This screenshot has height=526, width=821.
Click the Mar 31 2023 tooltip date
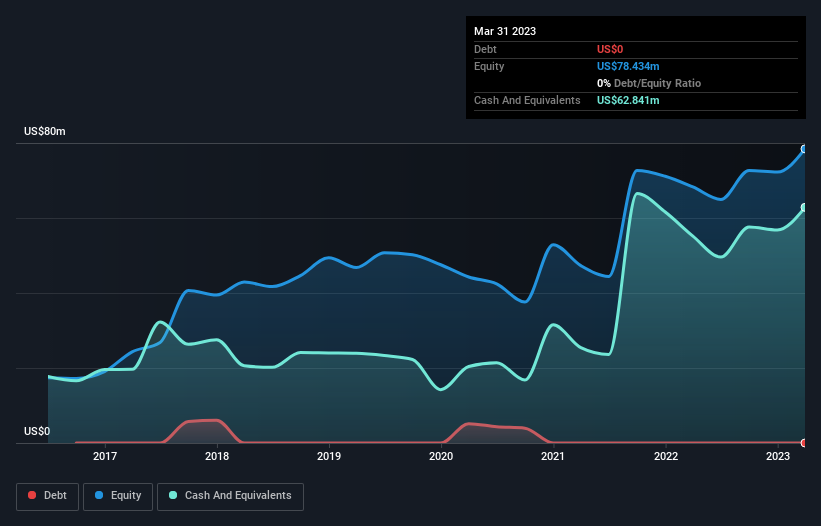[x=505, y=31]
